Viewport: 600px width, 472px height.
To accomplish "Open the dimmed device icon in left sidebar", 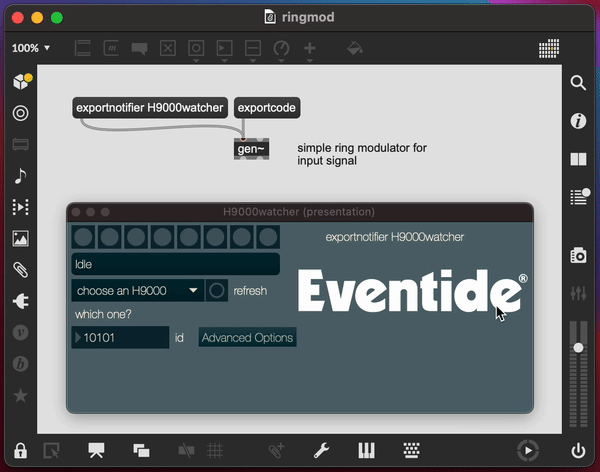I will [x=21, y=145].
